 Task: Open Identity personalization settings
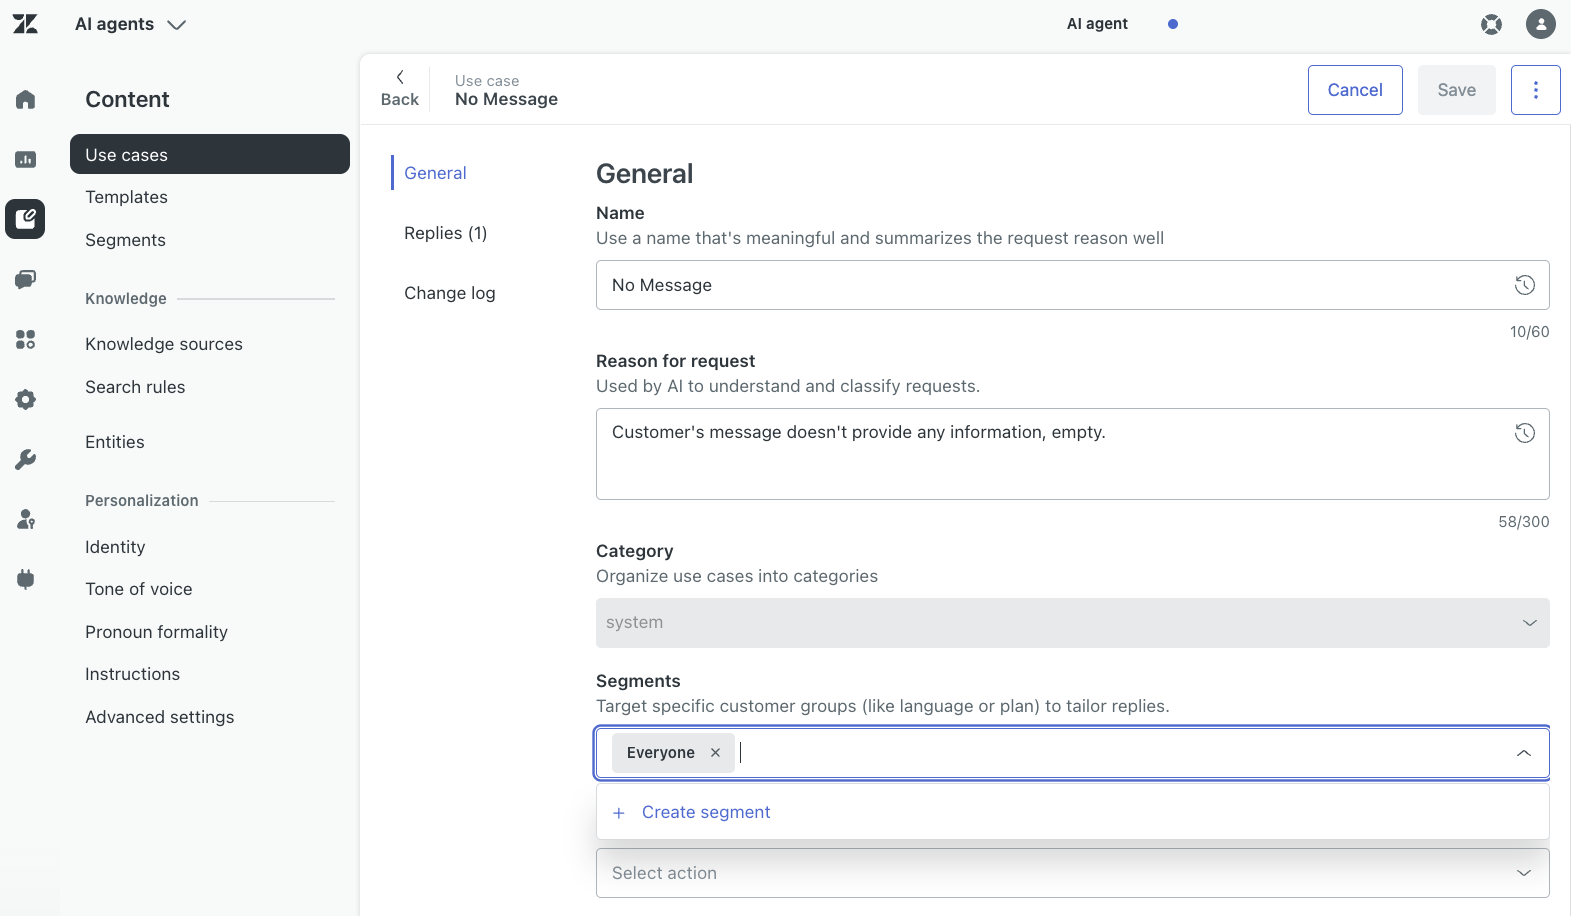pyautogui.click(x=115, y=547)
